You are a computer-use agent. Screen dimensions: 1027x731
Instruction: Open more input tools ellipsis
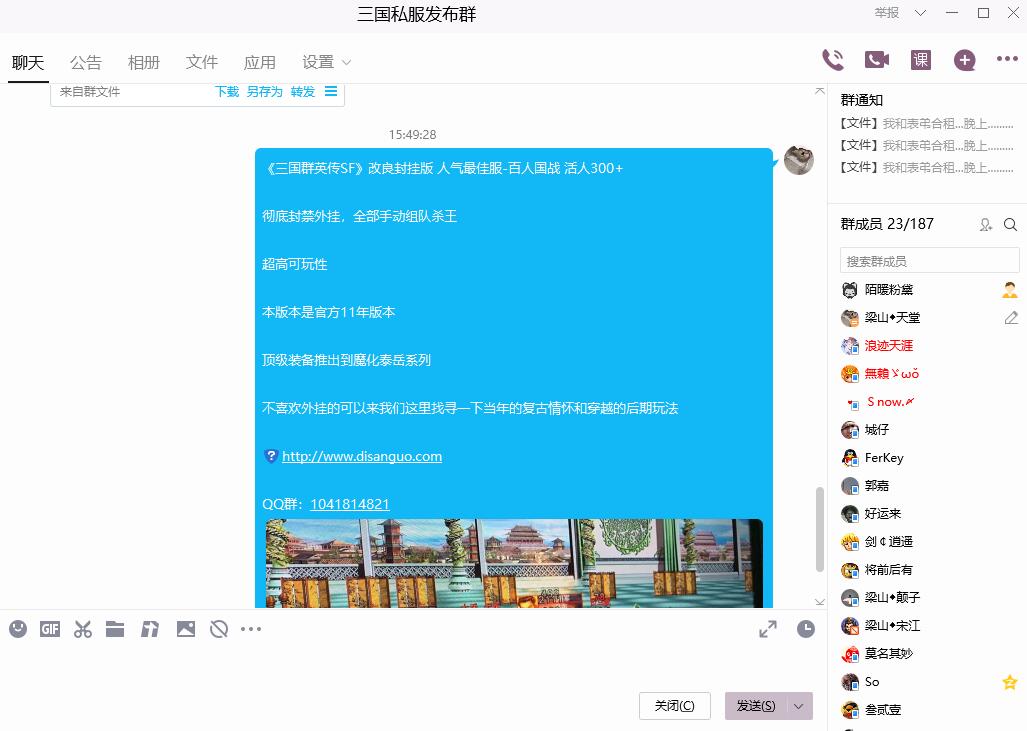(x=251, y=629)
